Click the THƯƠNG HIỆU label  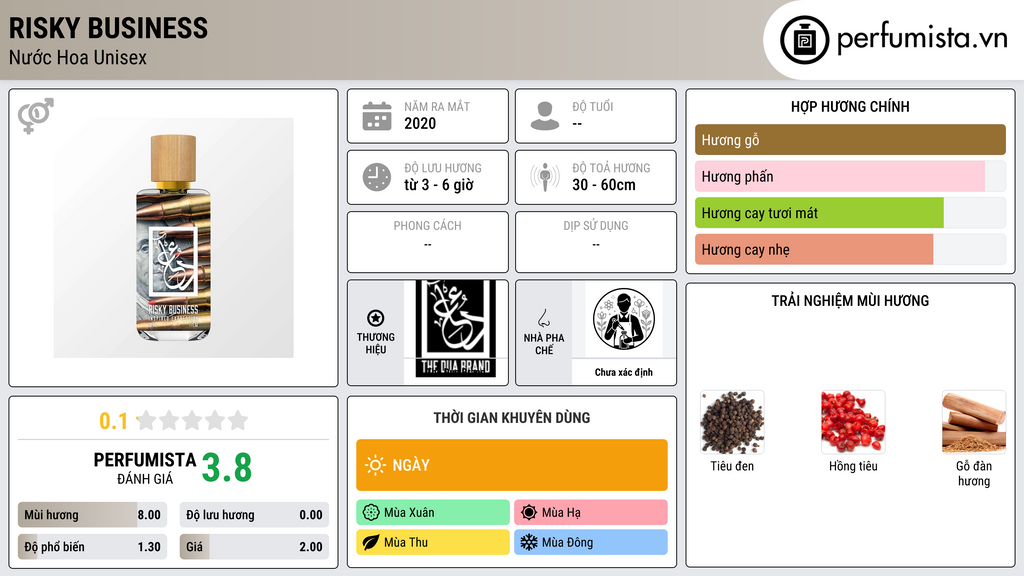click(x=376, y=344)
